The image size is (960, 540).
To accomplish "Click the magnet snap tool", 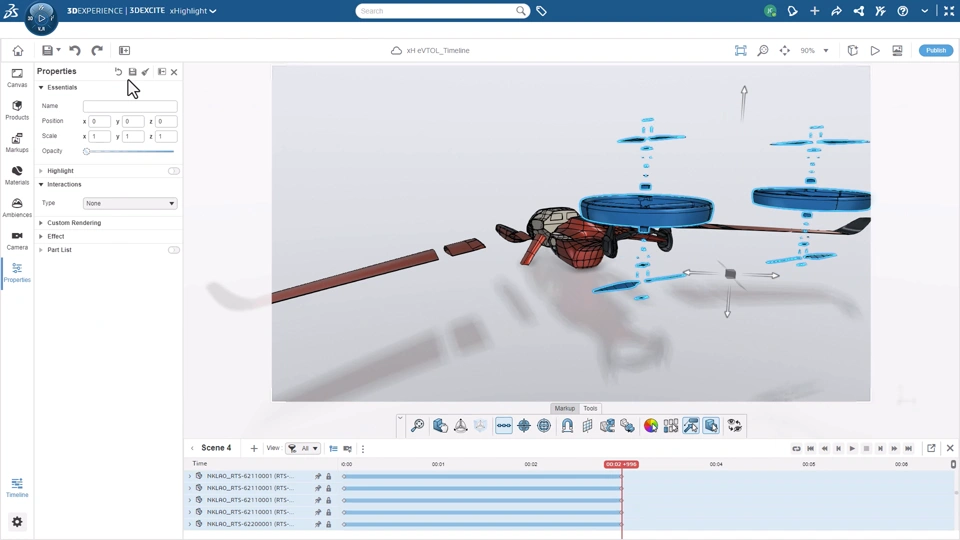I will [x=568, y=426].
